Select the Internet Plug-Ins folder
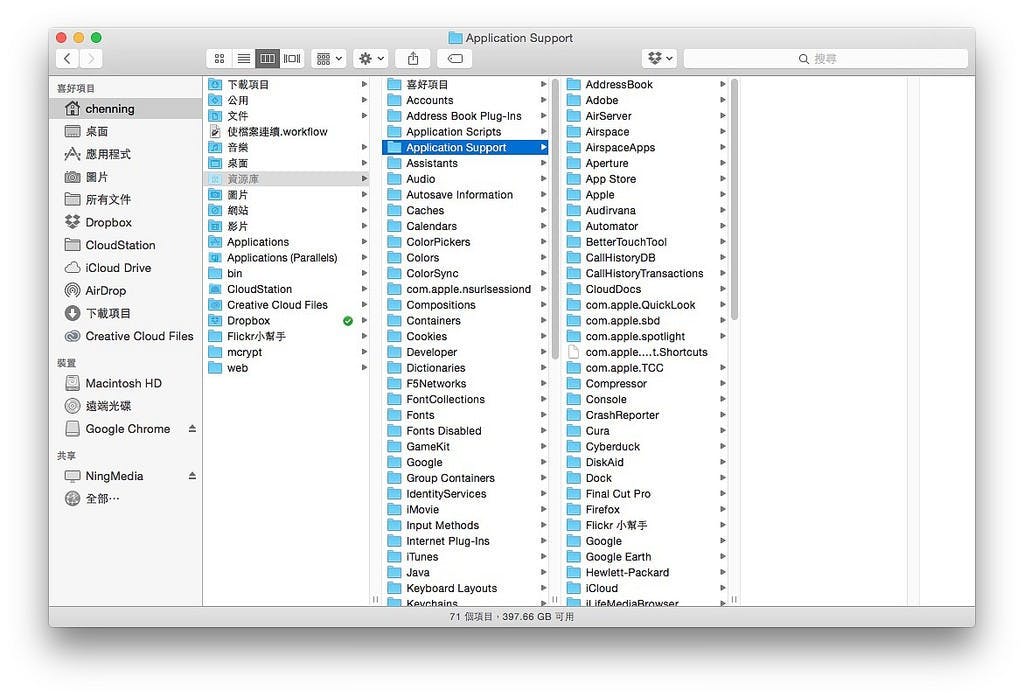1024x697 pixels. 465,541
